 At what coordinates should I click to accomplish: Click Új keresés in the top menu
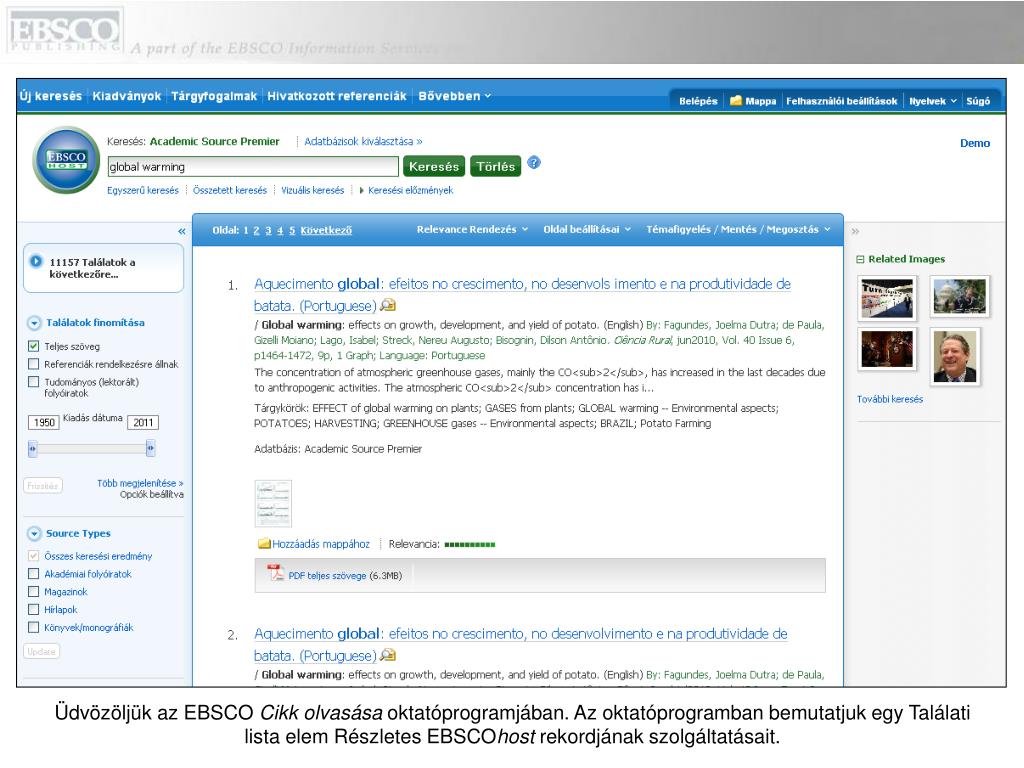[51, 96]
